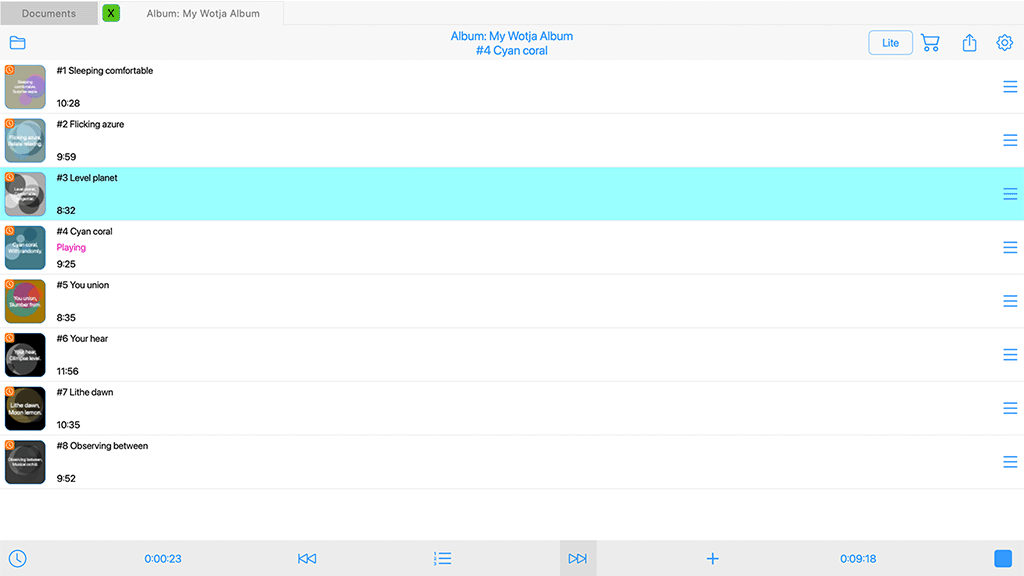Click the Lite button
This screenshot has height=576, width=1024.
890,43
